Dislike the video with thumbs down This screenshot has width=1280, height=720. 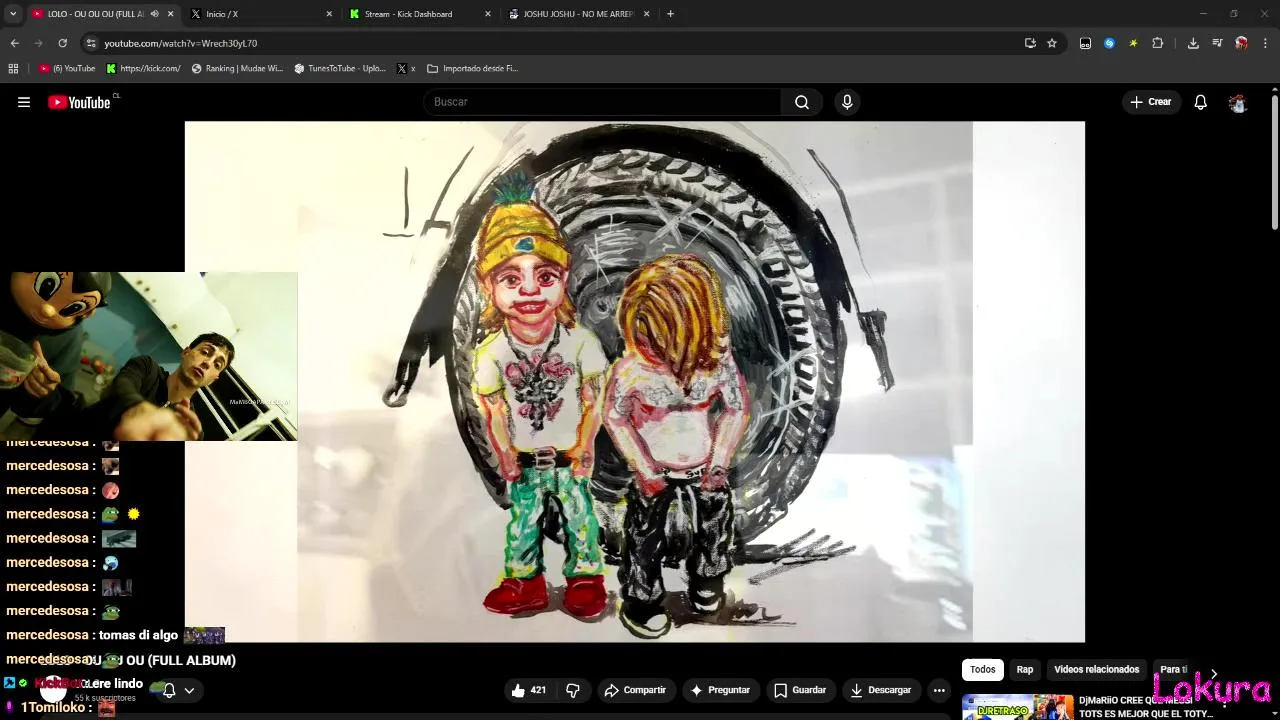573,690
